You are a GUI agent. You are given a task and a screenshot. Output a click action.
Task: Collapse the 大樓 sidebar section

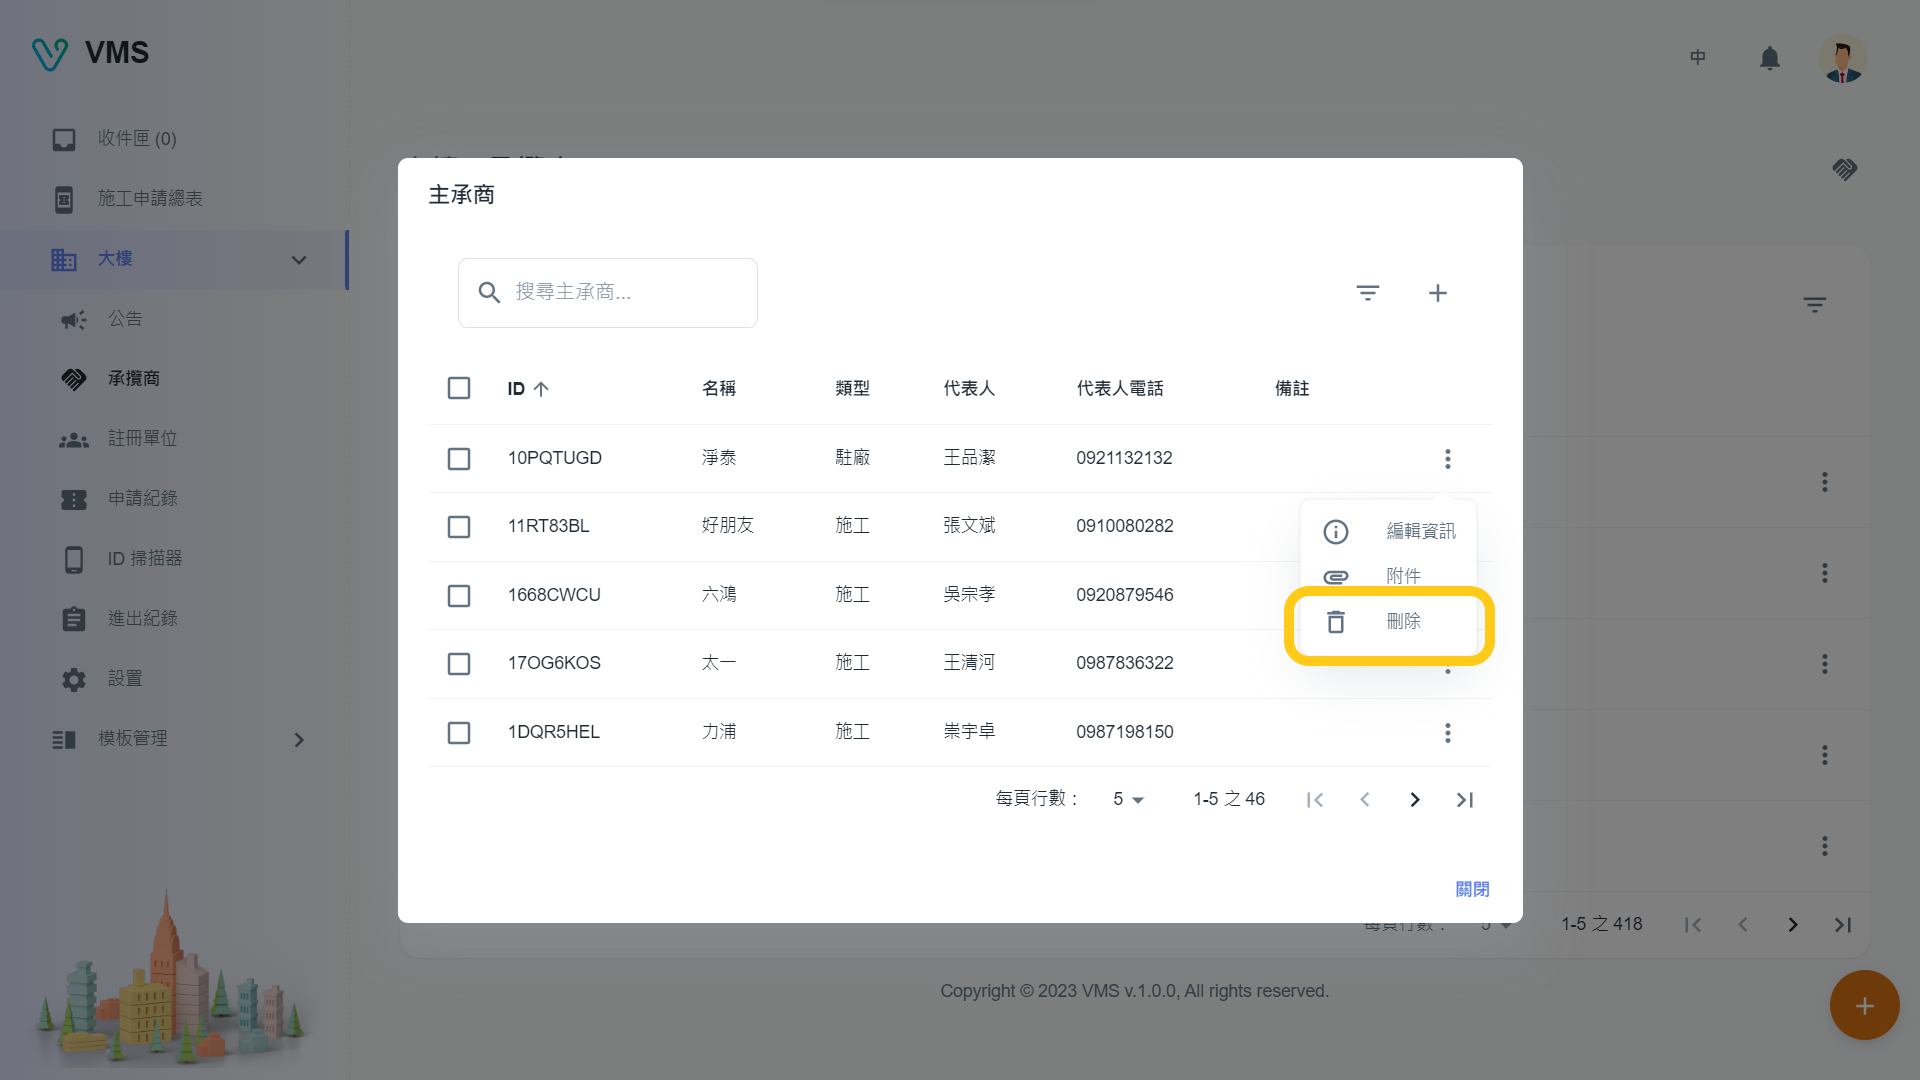click(298, 260)
